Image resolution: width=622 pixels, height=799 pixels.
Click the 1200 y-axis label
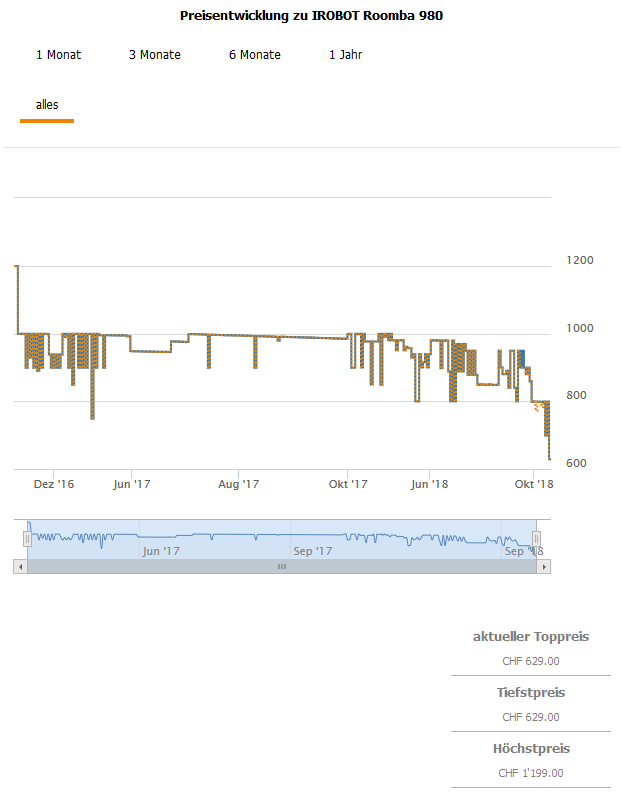580,260
